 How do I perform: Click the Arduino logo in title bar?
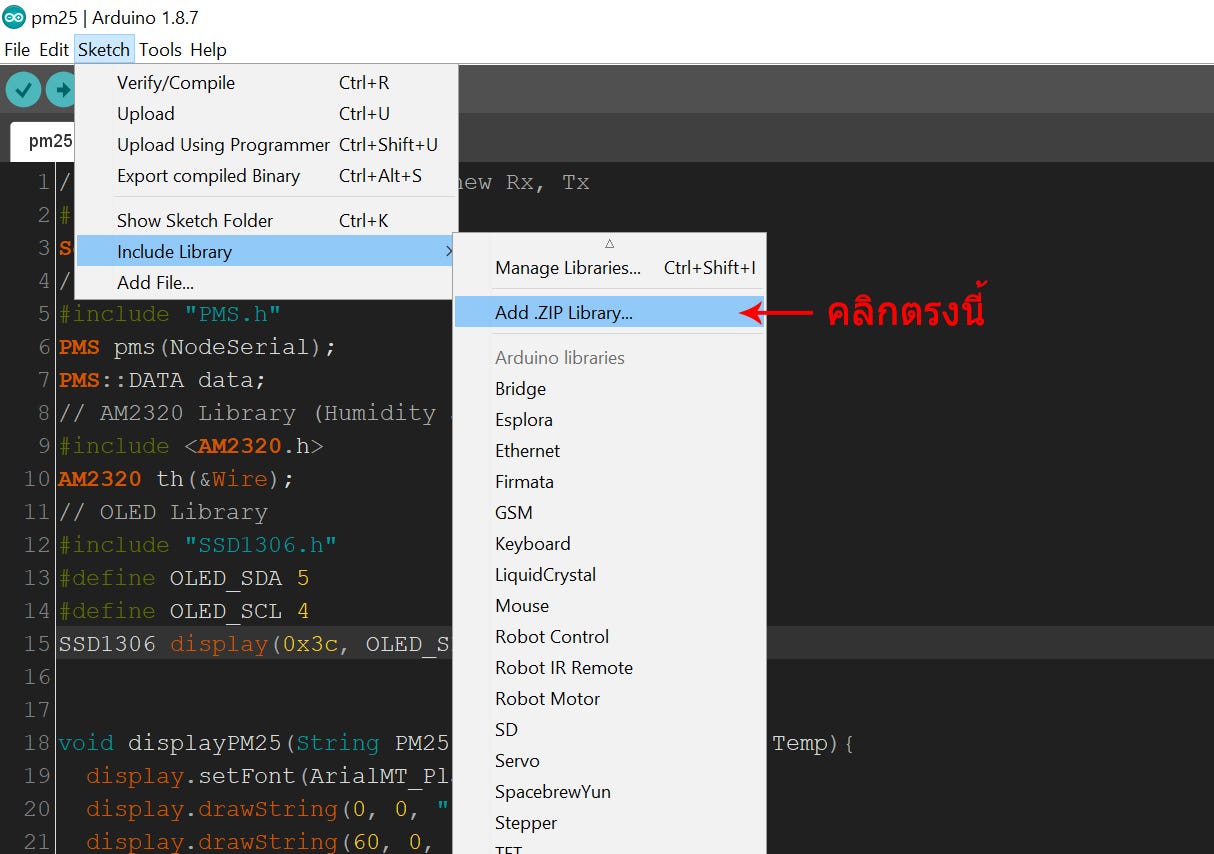14,17
